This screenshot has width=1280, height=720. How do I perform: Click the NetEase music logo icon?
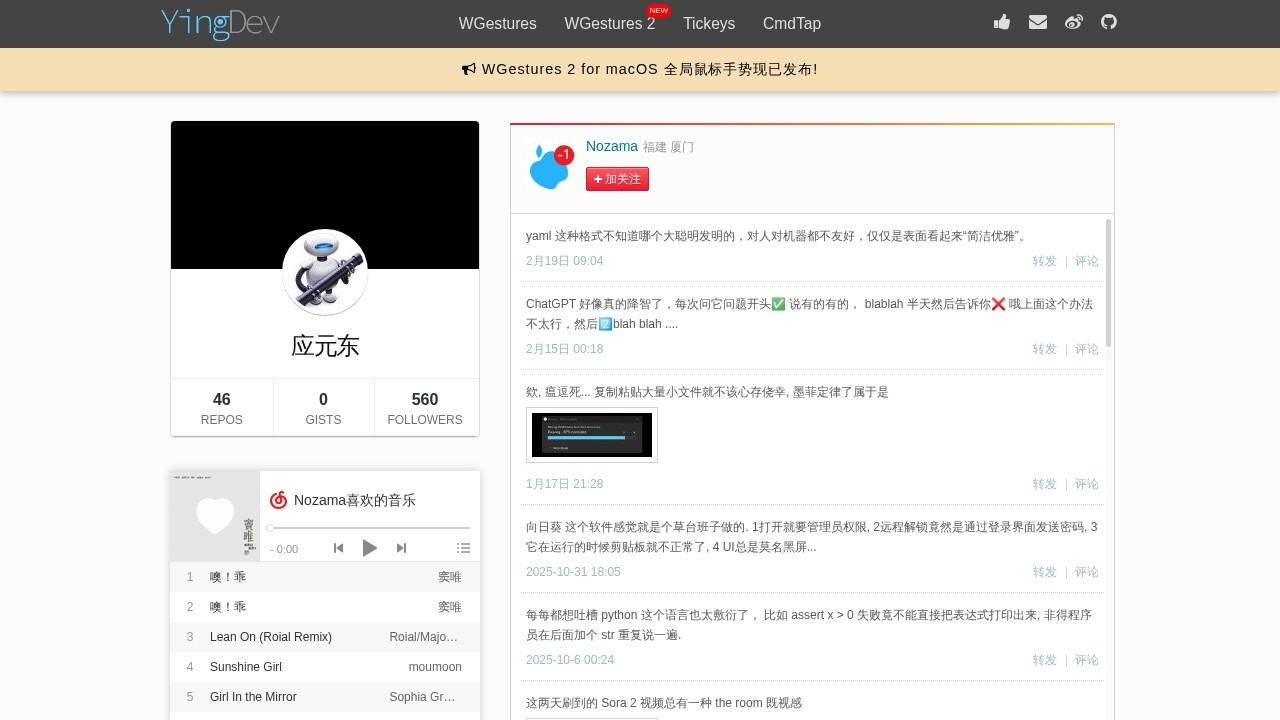(279, 500)
